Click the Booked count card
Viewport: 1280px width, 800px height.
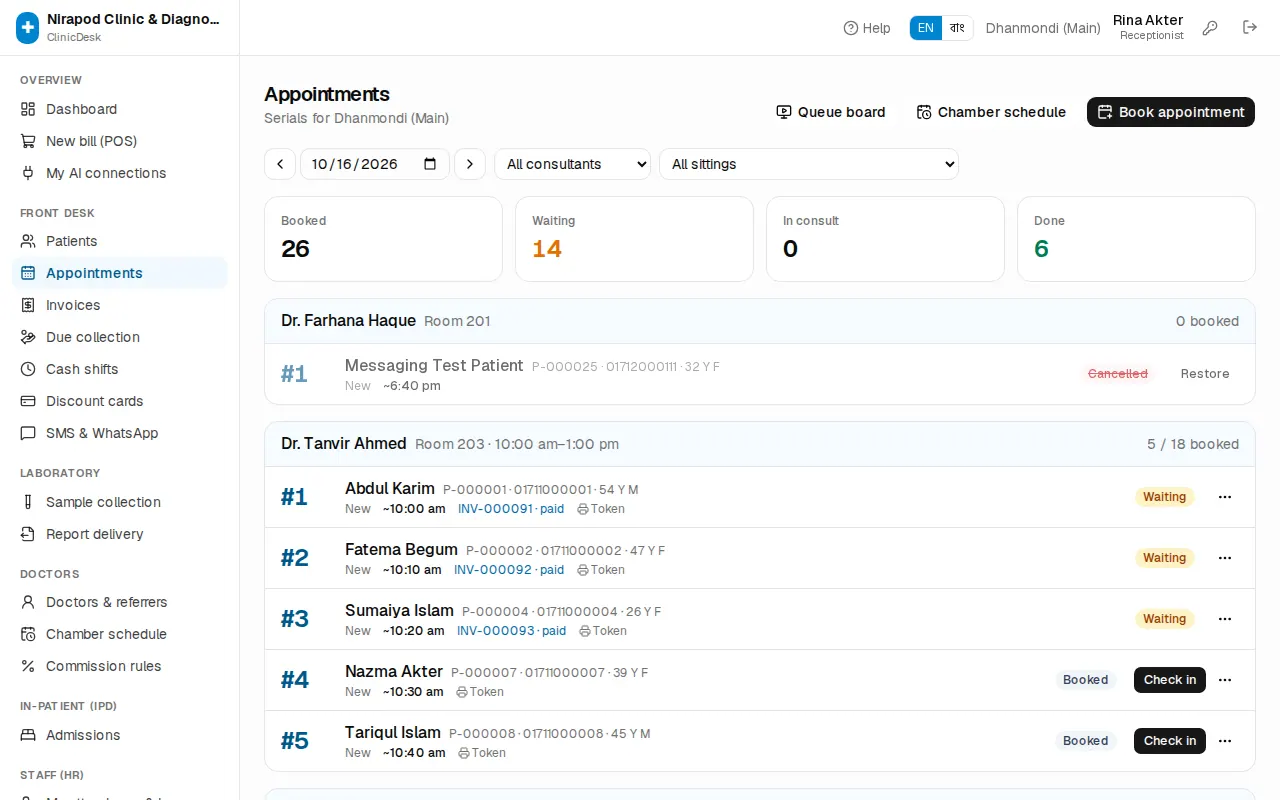click(x=383, y=239)
